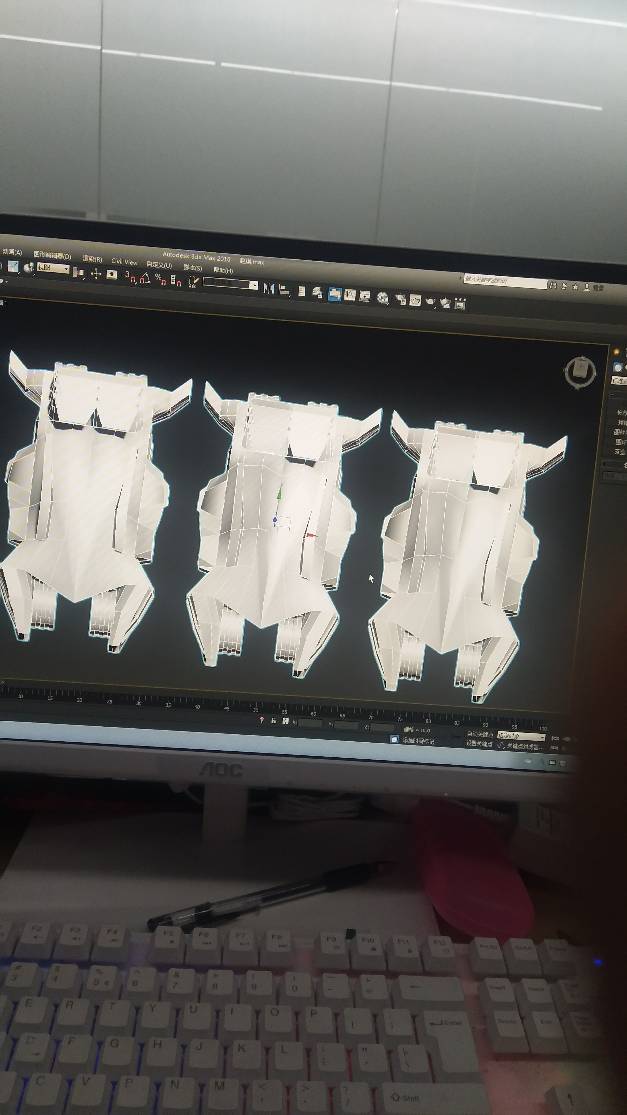627x1115 pixels.
Task: Open the Customize menu
Action: [159, 265]
